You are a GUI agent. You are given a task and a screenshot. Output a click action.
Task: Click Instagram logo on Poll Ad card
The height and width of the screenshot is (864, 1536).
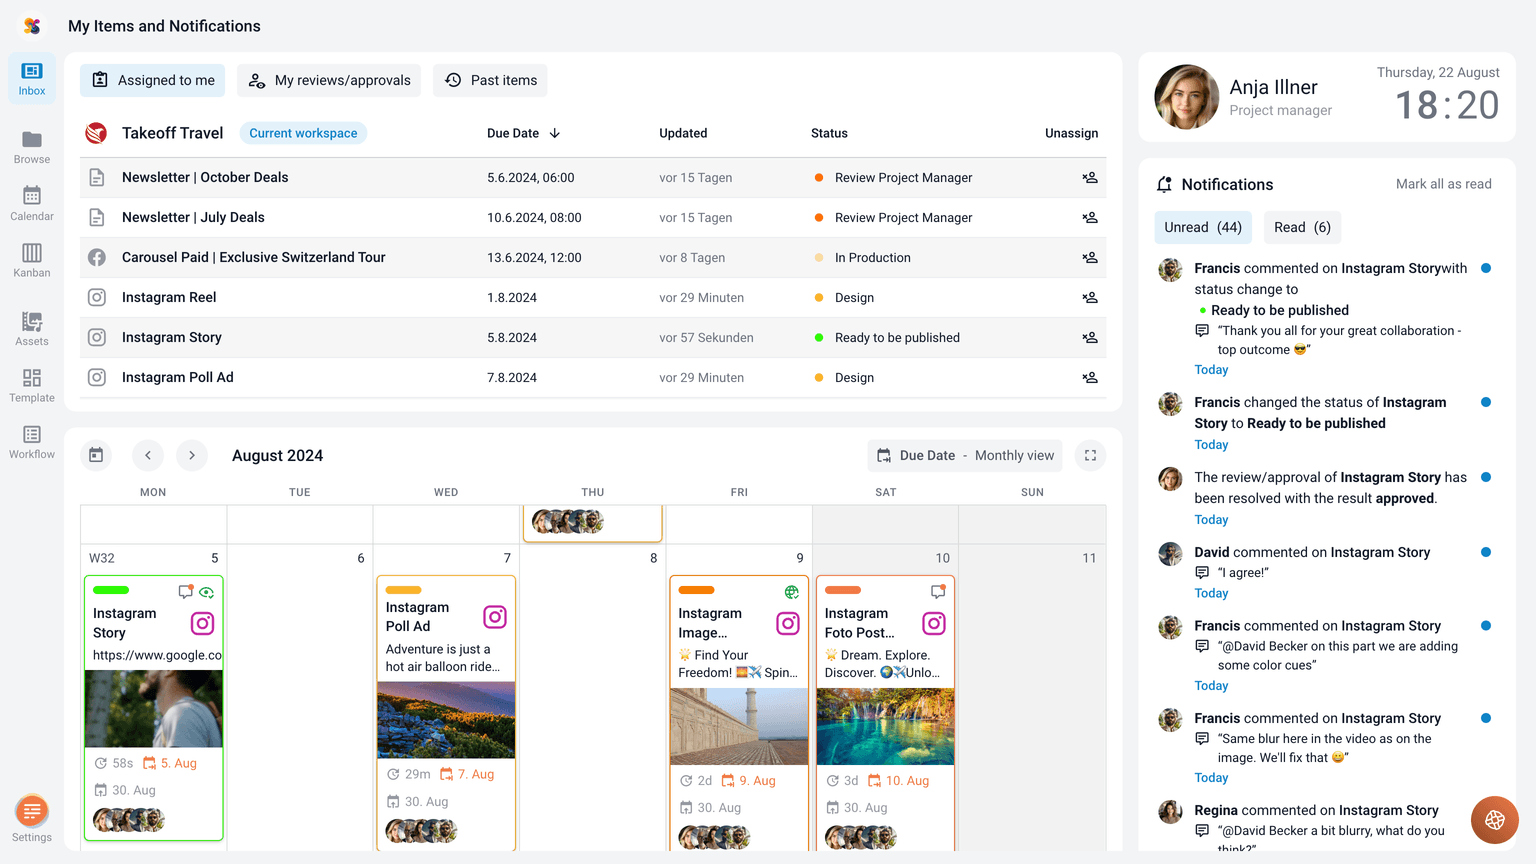coord(495,617)
